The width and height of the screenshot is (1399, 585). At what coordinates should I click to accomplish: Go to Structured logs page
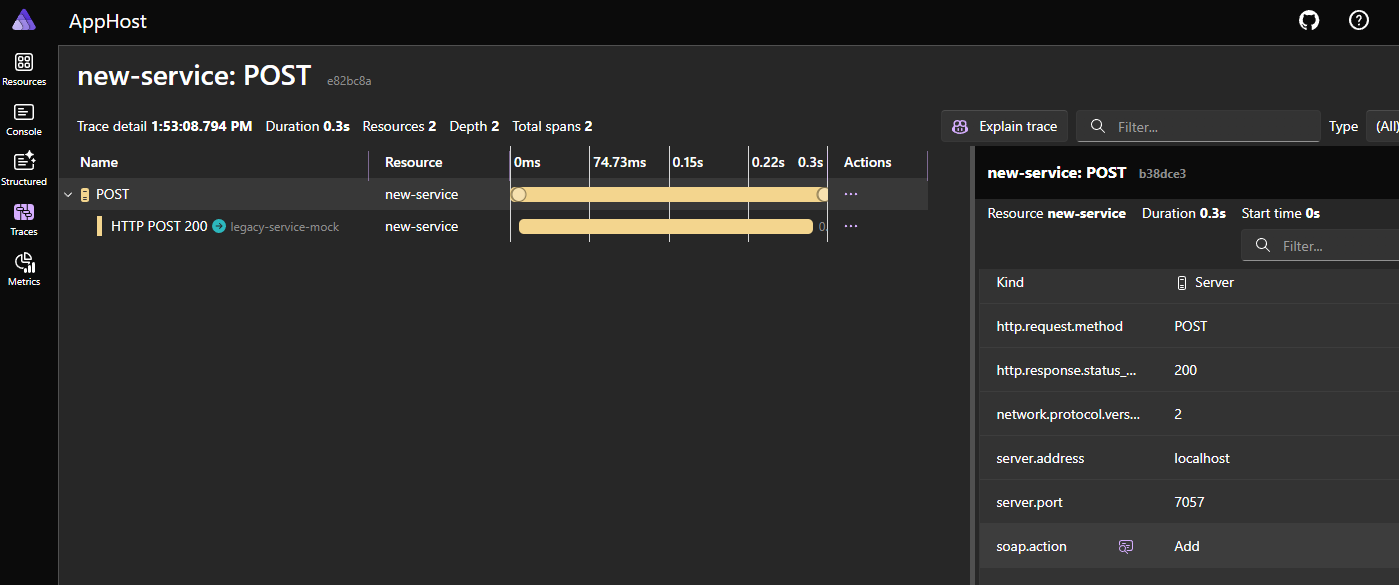(24, 169)
